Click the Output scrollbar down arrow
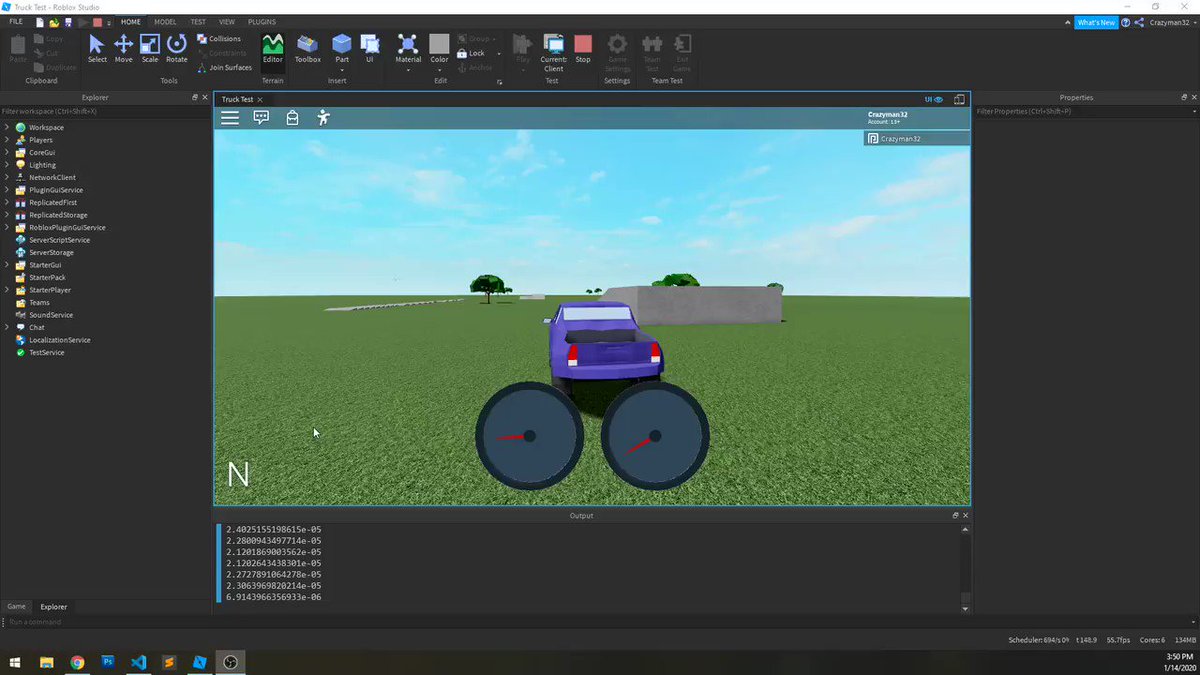 coord(965,608)
